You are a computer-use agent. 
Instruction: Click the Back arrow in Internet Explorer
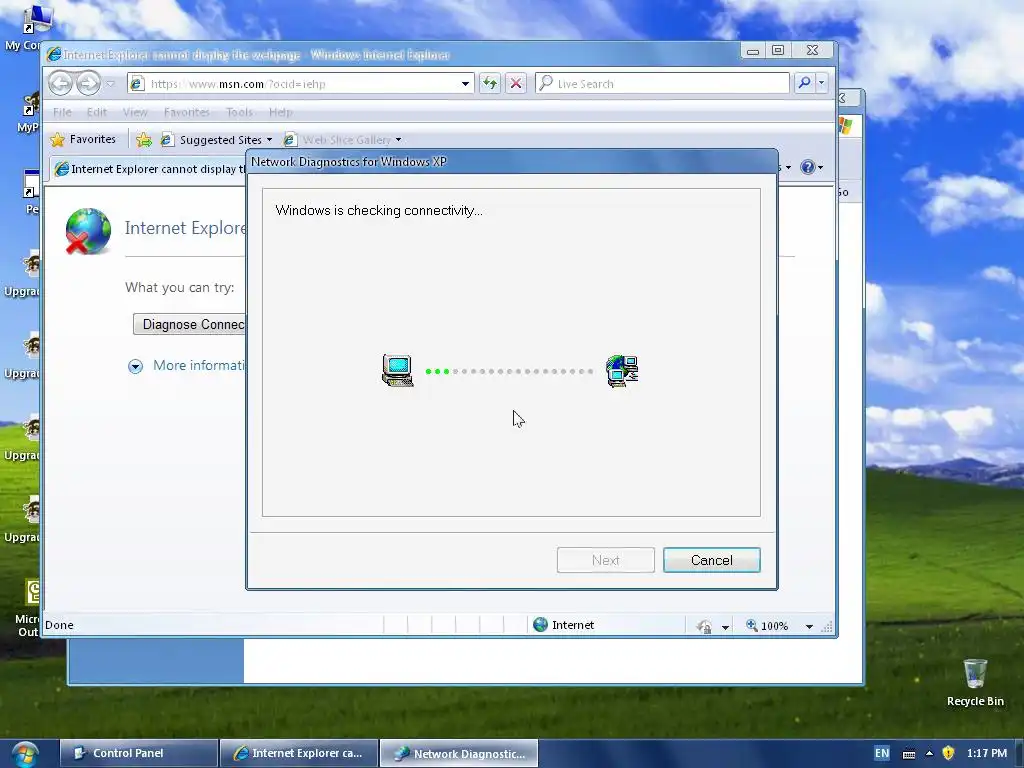[61, 84]
